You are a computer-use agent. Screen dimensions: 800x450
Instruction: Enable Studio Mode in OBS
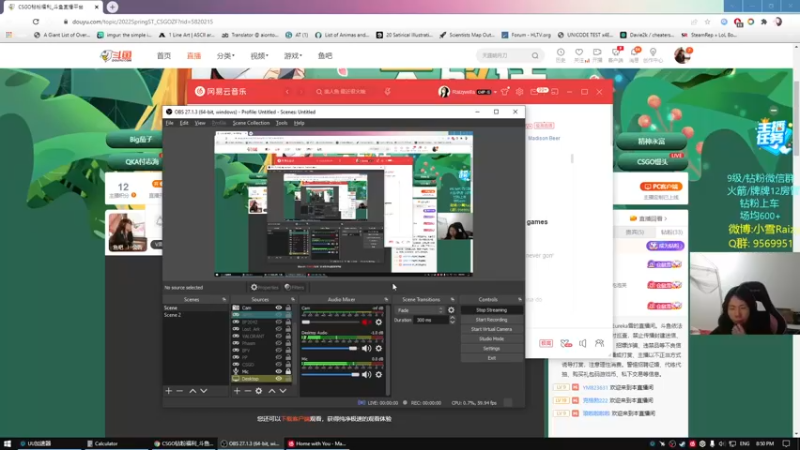click(491, 339)
